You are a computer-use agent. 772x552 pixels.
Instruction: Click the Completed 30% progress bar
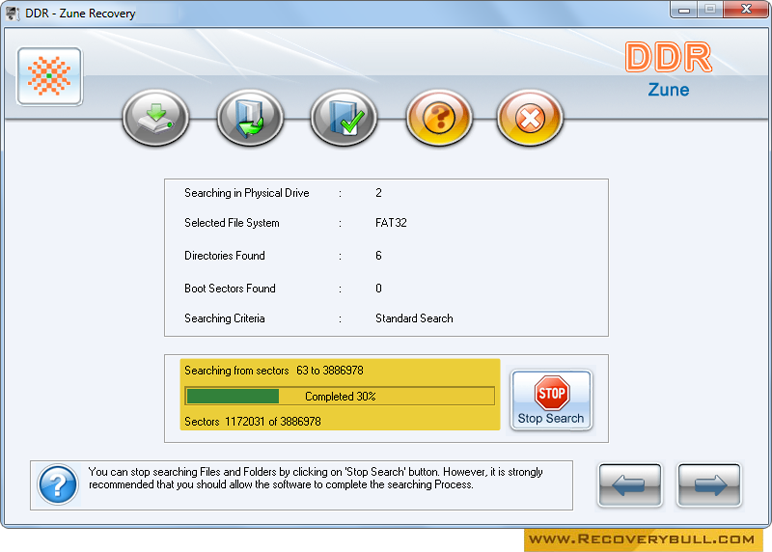point(340,396)
